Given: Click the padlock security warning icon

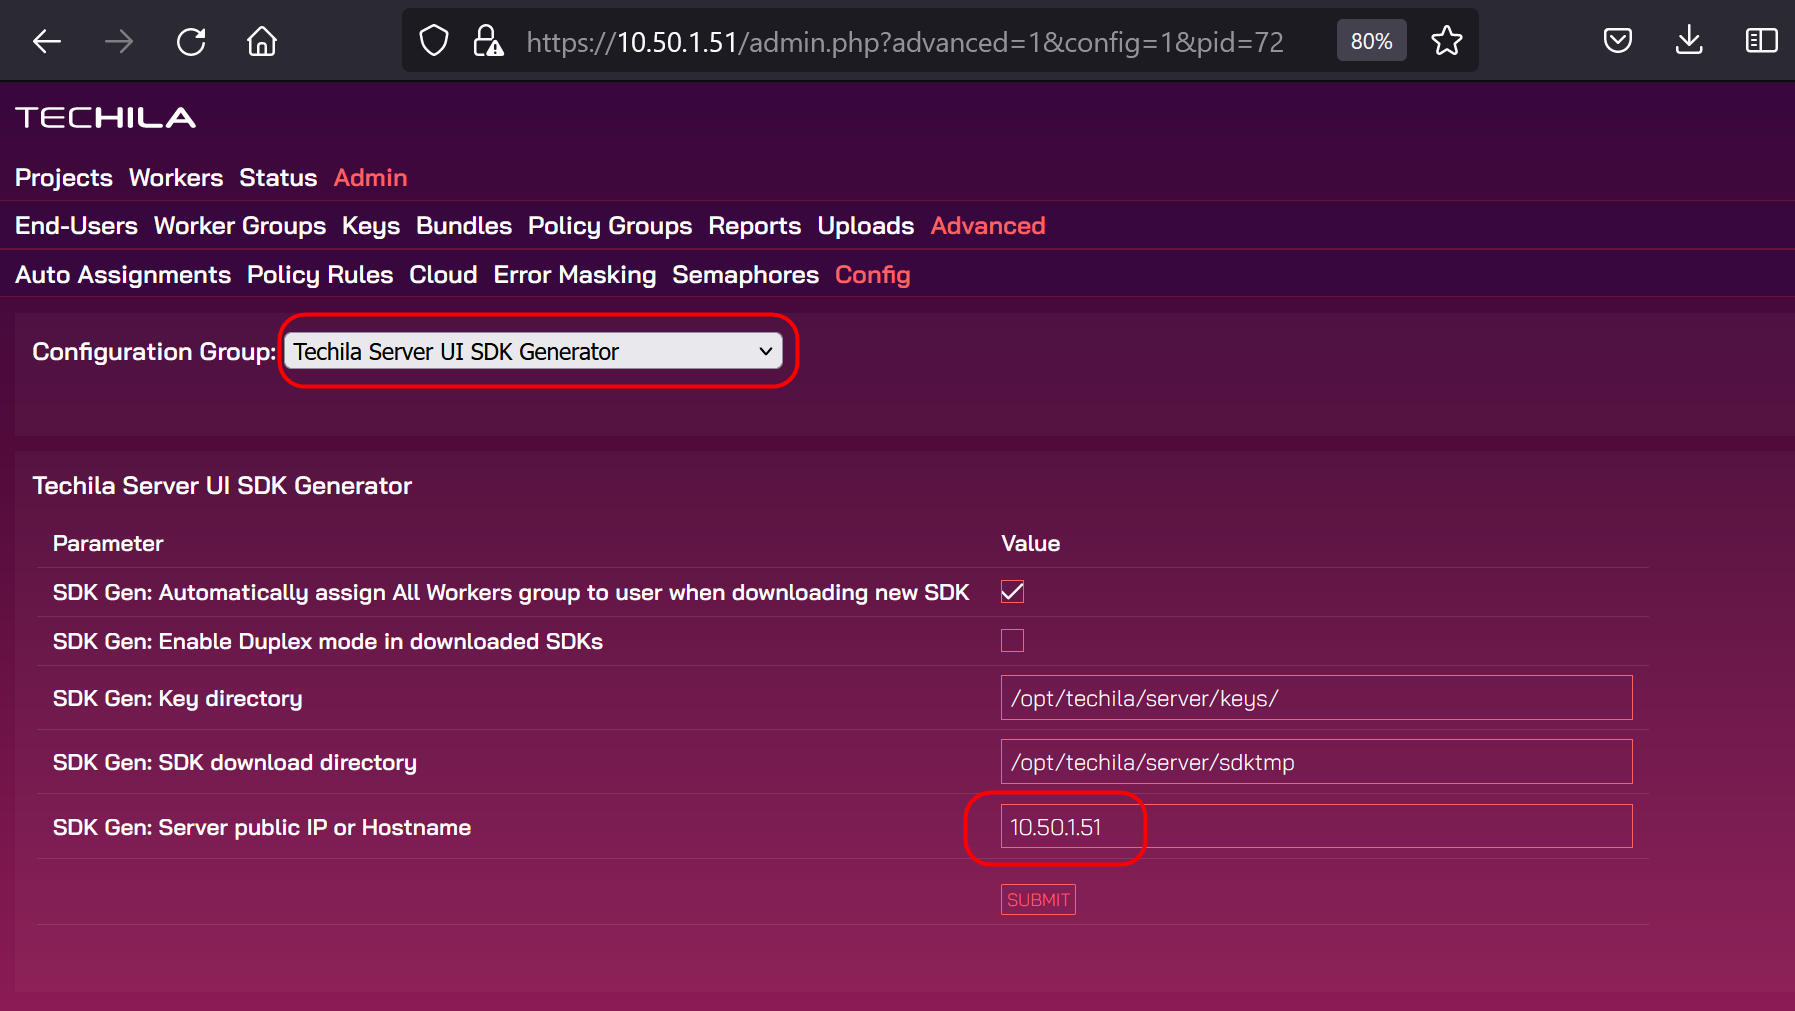Looking at the screenshot, I should [x=488, y=41].
